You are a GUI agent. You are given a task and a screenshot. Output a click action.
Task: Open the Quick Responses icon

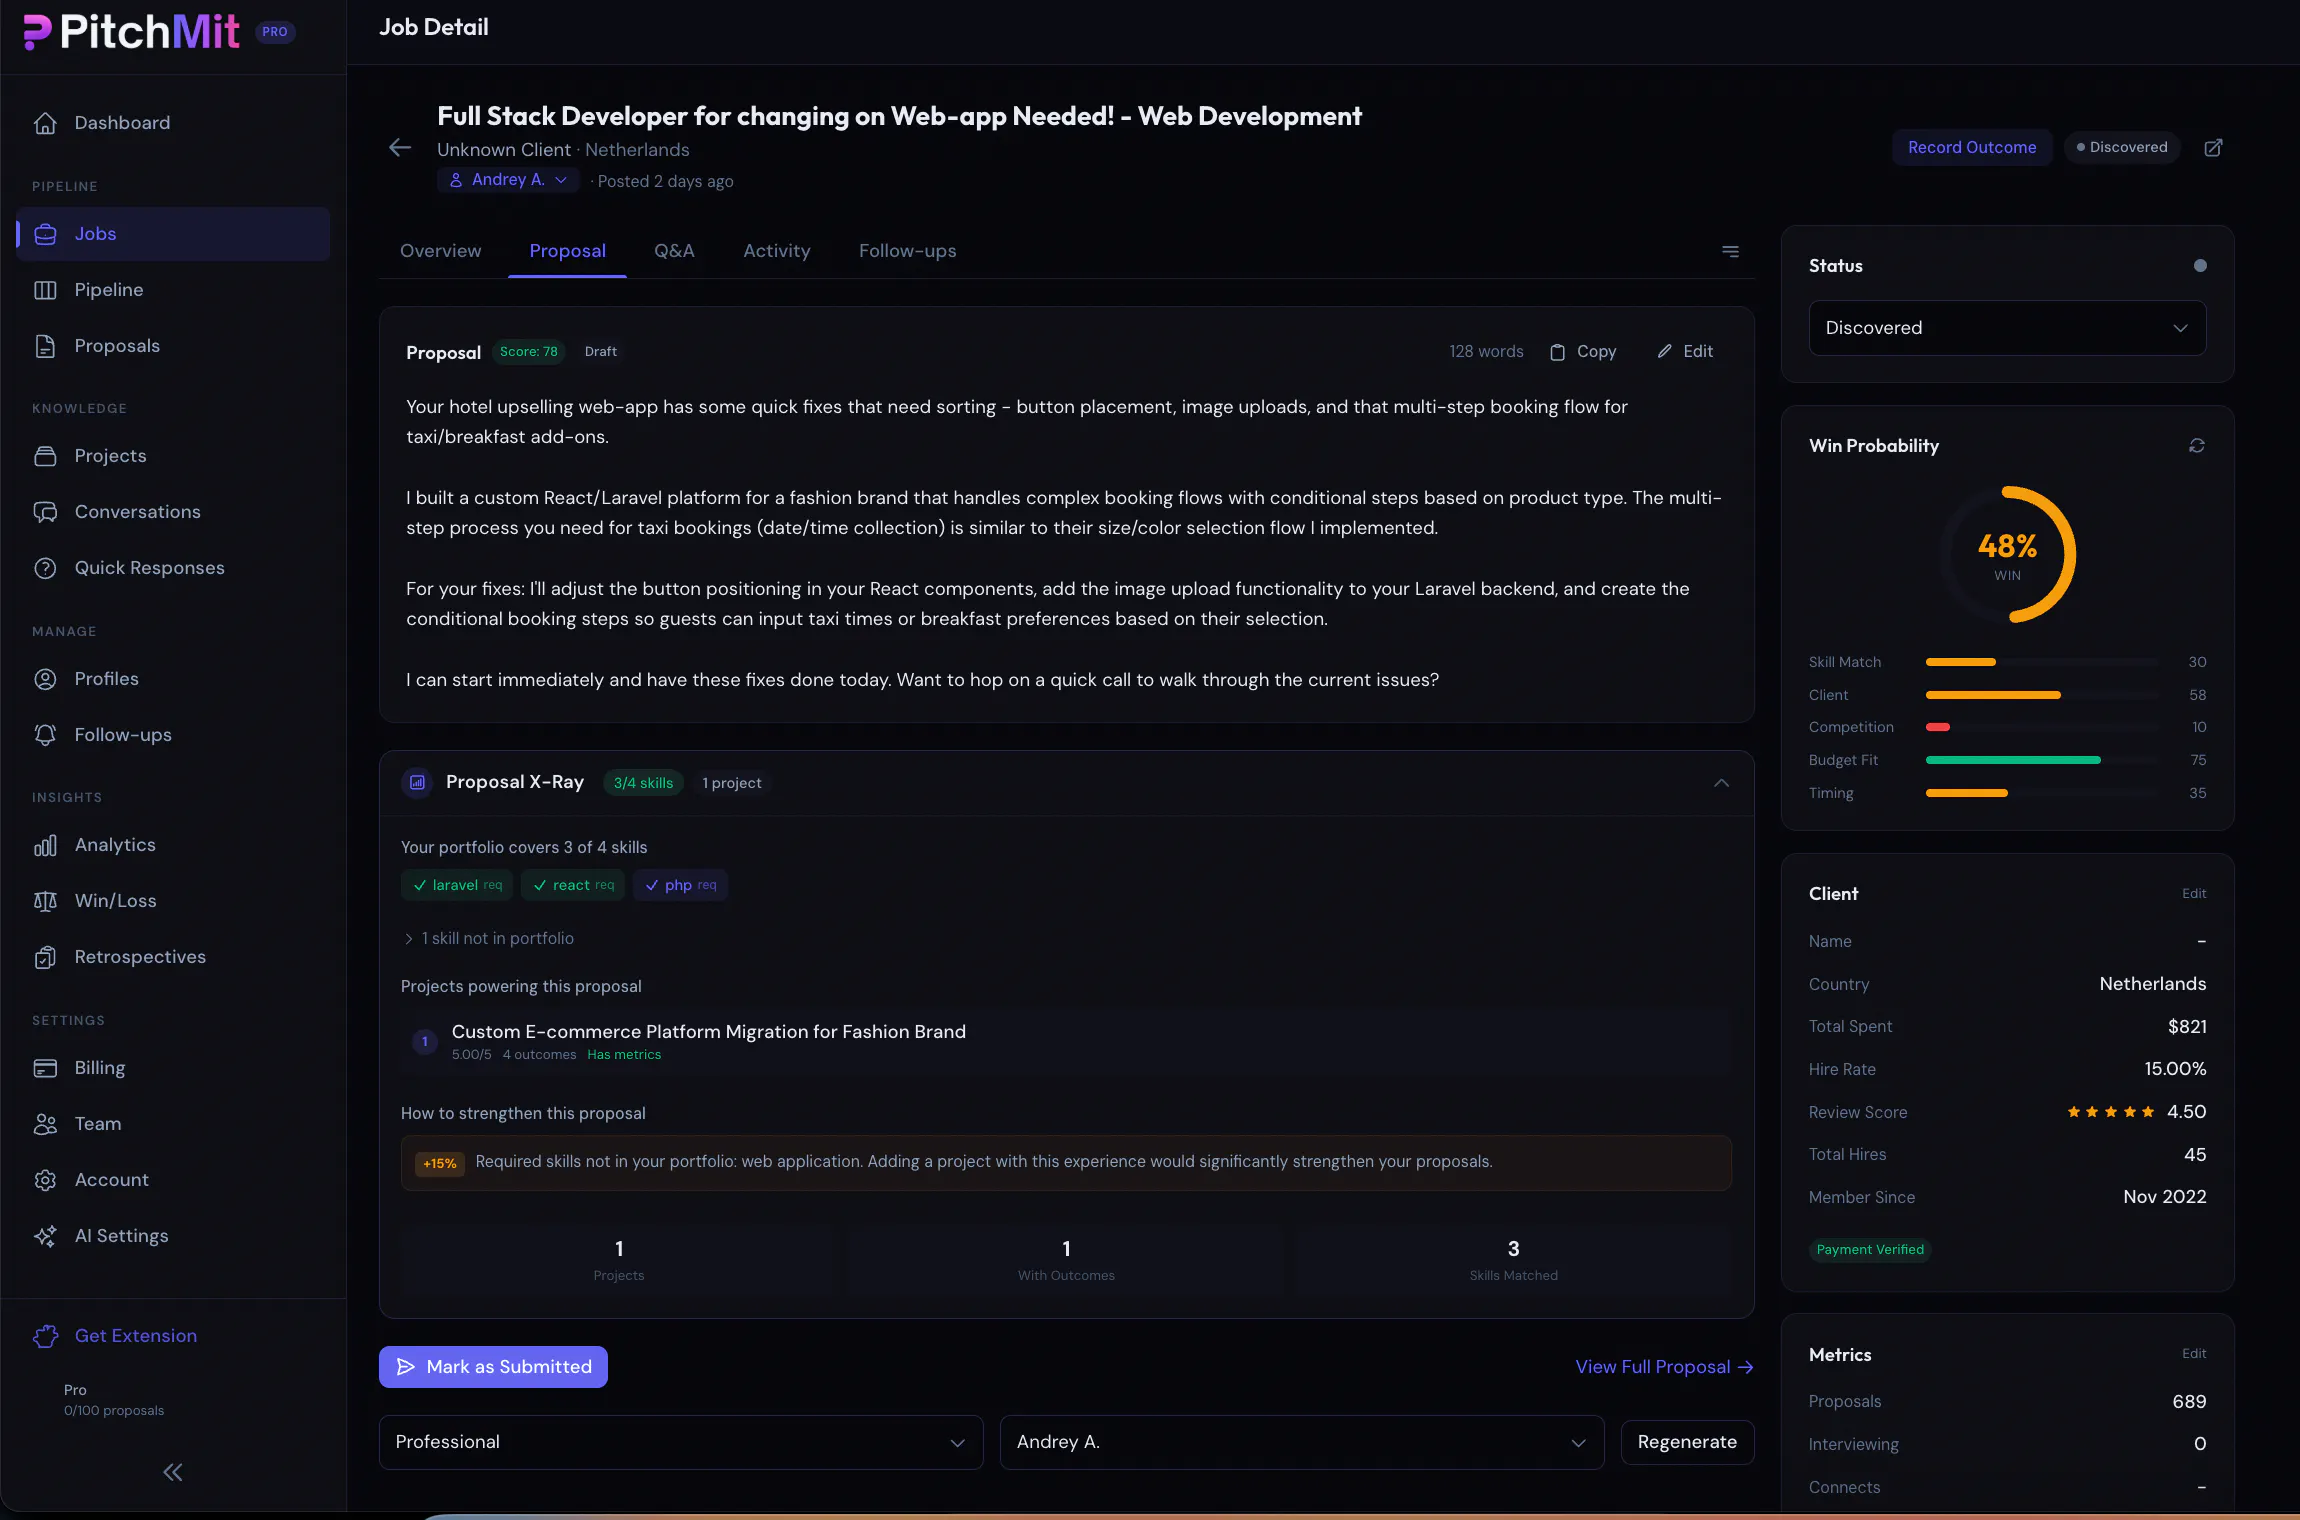tap(45, 568)
